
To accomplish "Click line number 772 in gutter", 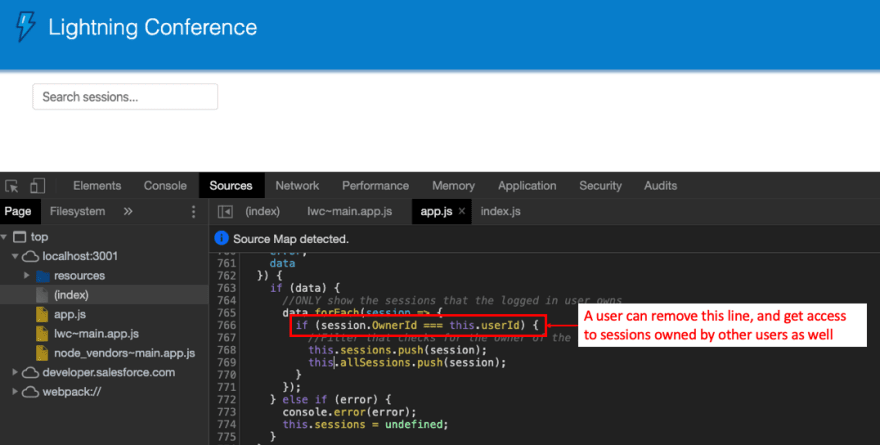I will [227, 400].
